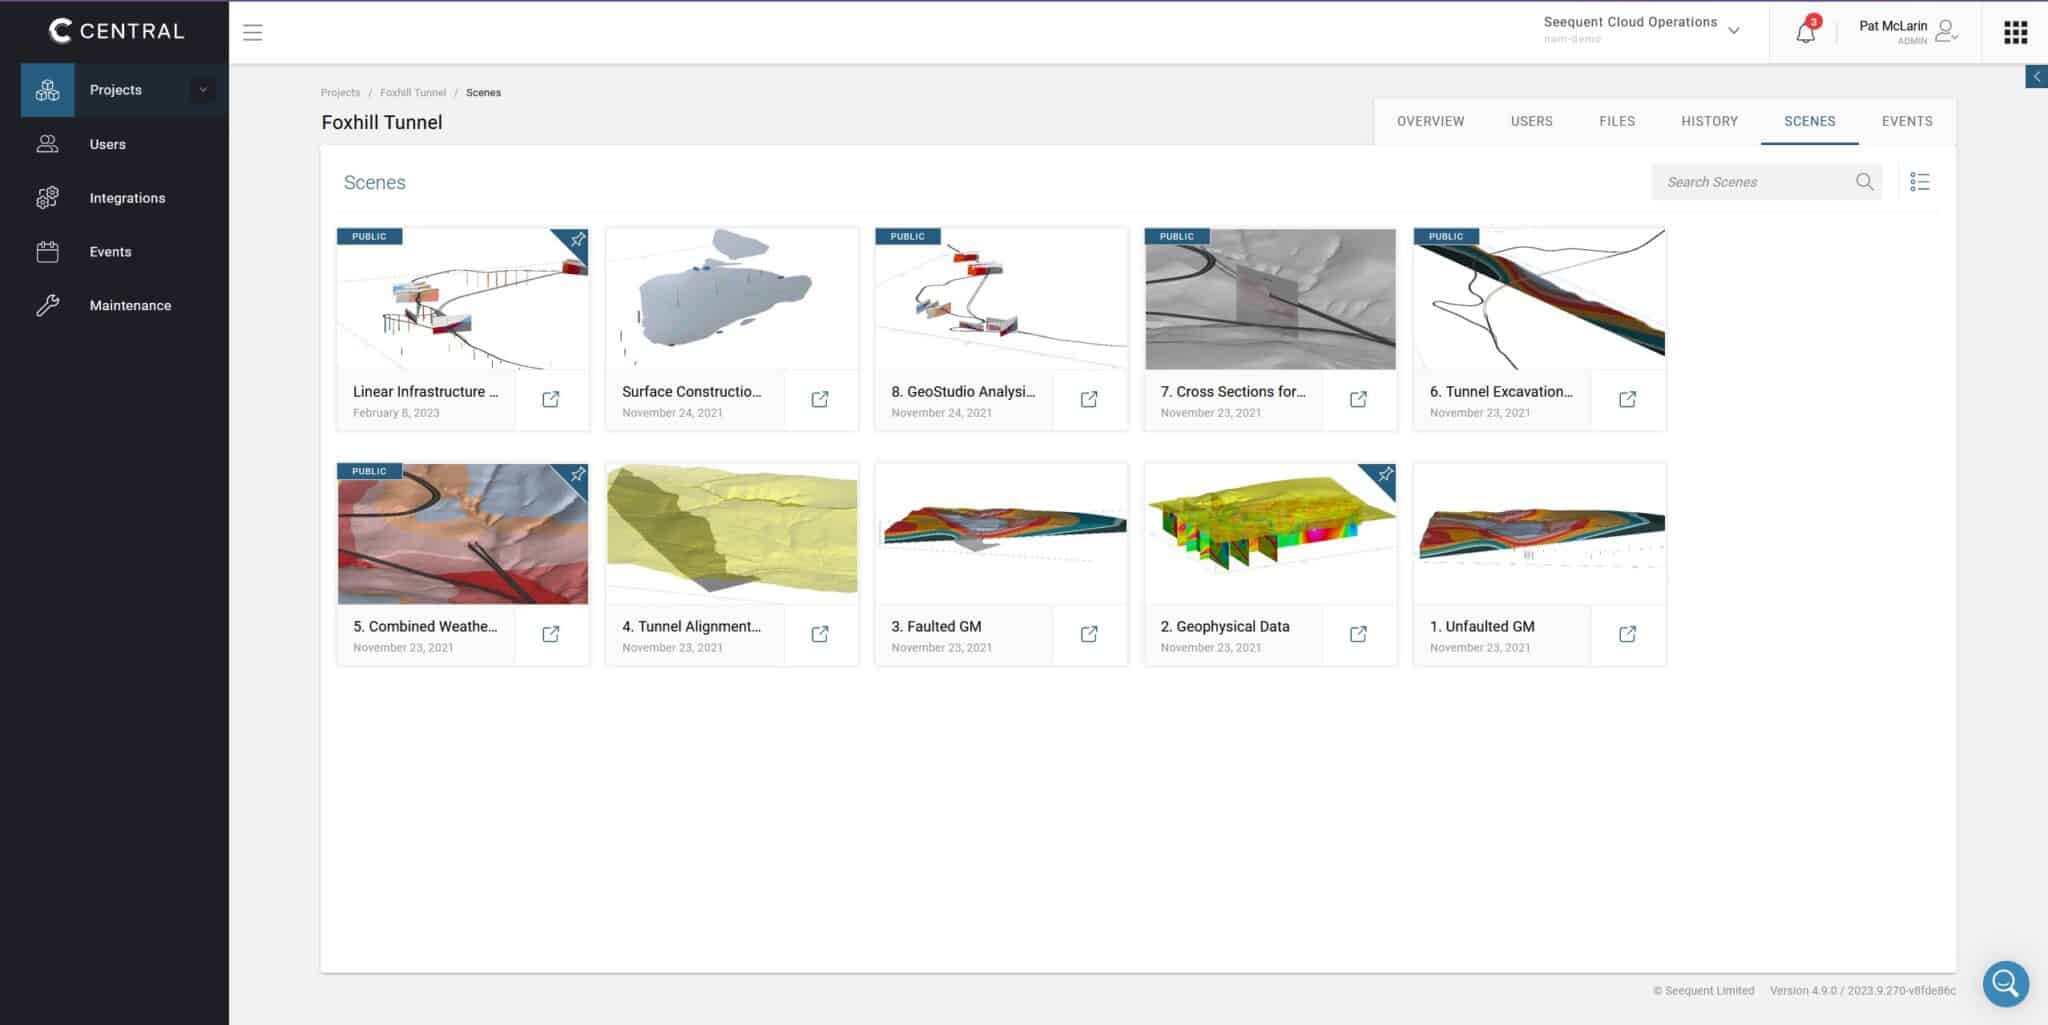Open the Faulted GM scene in a new view
Viewport: 2048px width, 1025px height.
point(1088,634)
